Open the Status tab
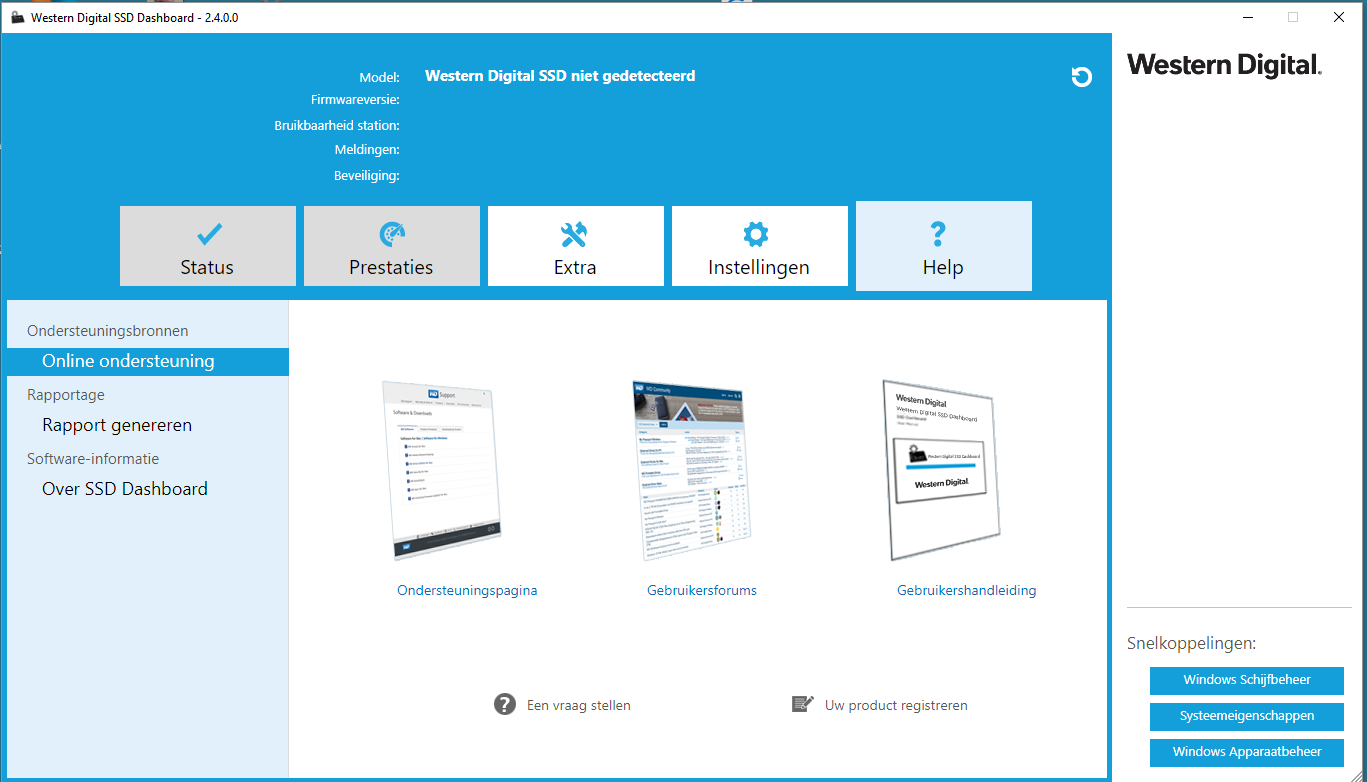The image size is (1367, 782). [208, 246]
